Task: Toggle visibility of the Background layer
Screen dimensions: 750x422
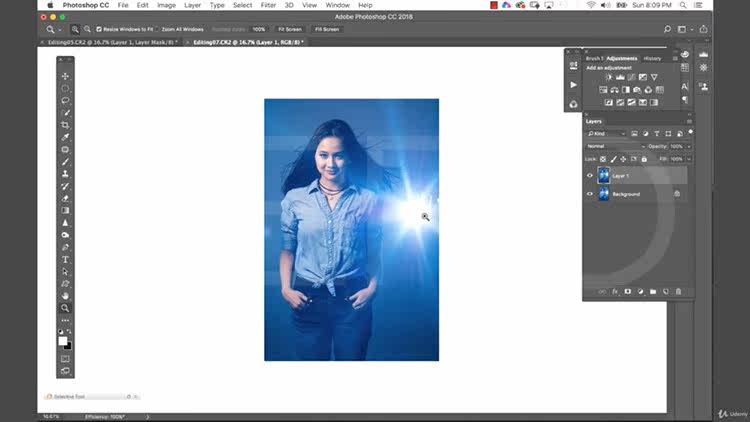Action: pos(590,194)
